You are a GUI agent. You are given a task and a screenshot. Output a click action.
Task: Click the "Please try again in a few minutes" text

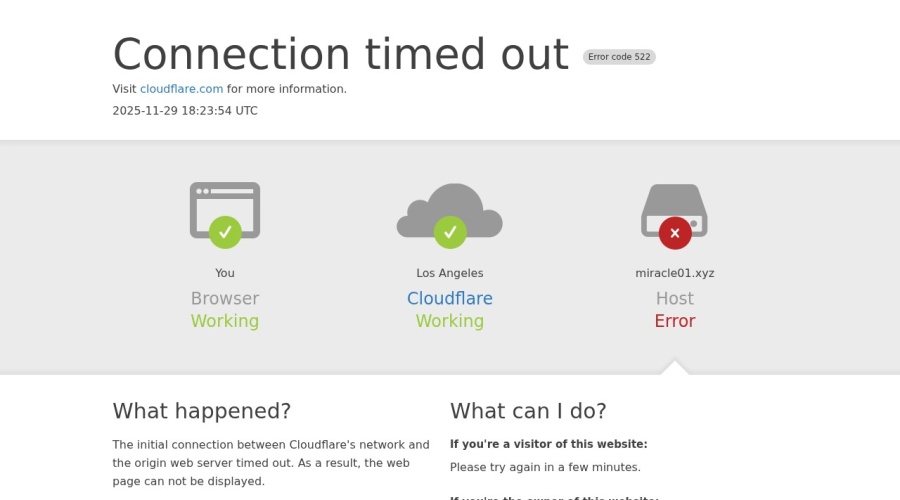point(545,467)
